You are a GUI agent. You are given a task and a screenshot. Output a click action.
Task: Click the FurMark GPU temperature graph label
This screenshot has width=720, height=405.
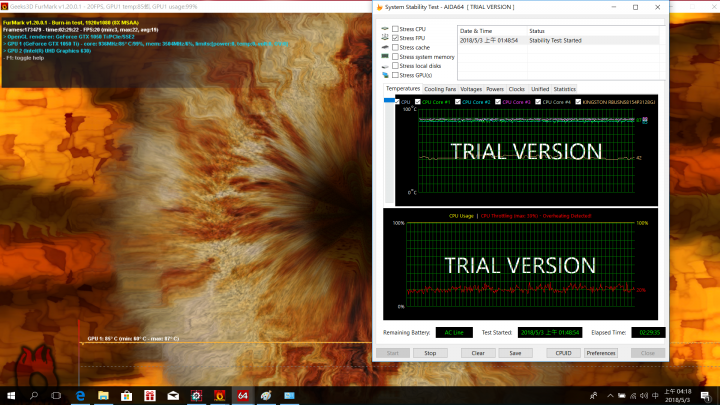coord(133,338)
